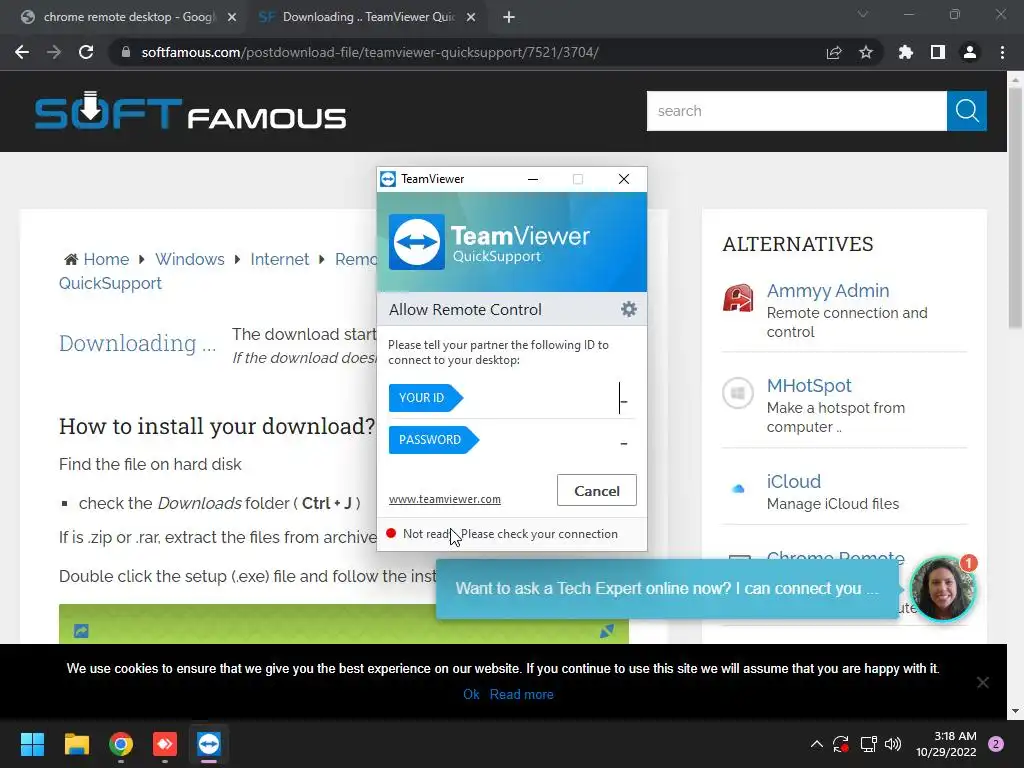Open the tech expert chat avatar
Viewport: 1024px width, 768px height.
942,588
